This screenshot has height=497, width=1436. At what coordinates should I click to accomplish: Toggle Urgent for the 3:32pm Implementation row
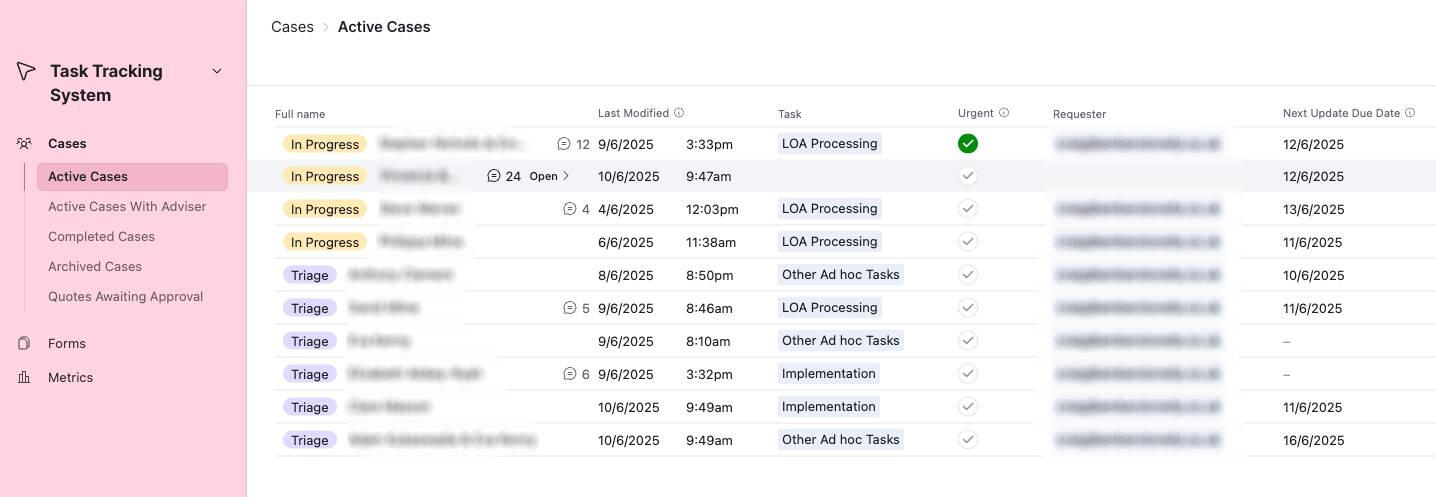(967, 374)
